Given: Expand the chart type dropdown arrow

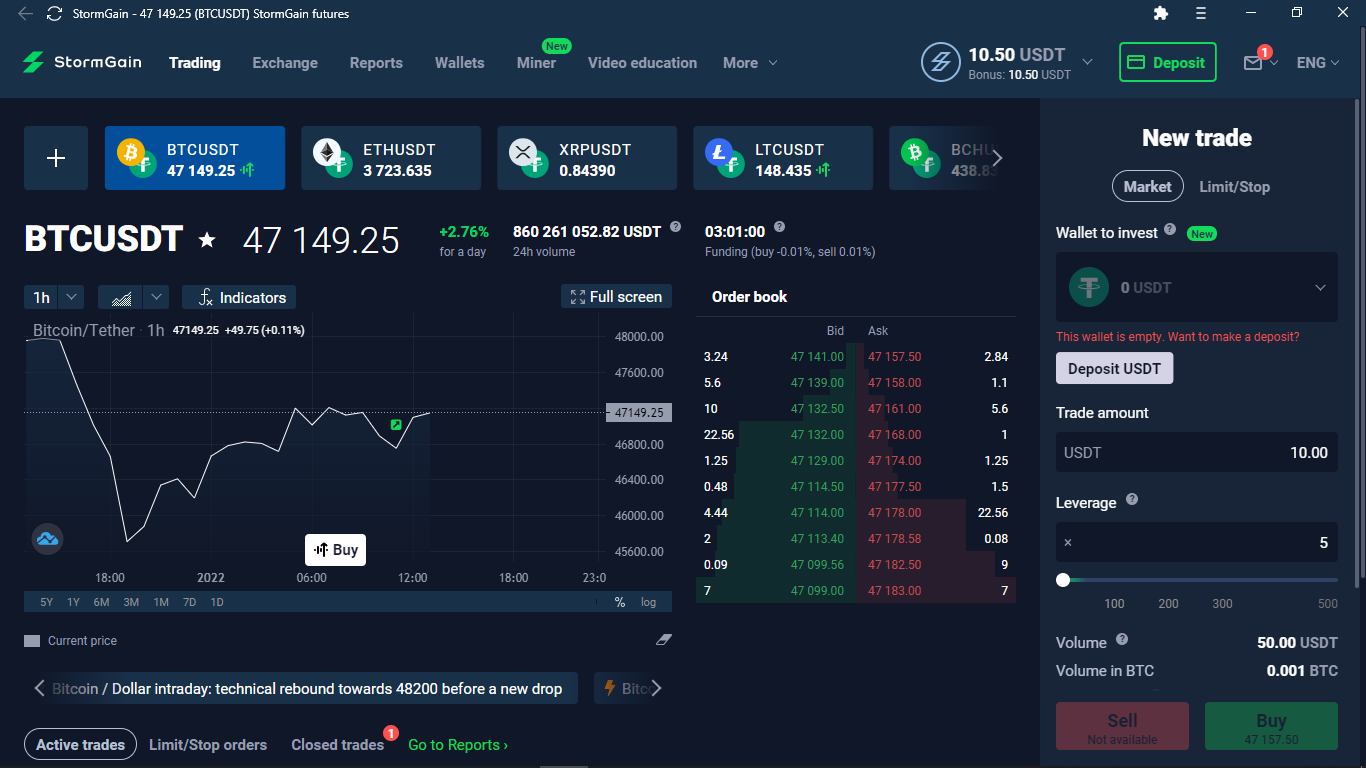Looking at the screenshot, I should pyautogui.click(x=156, y=297).
